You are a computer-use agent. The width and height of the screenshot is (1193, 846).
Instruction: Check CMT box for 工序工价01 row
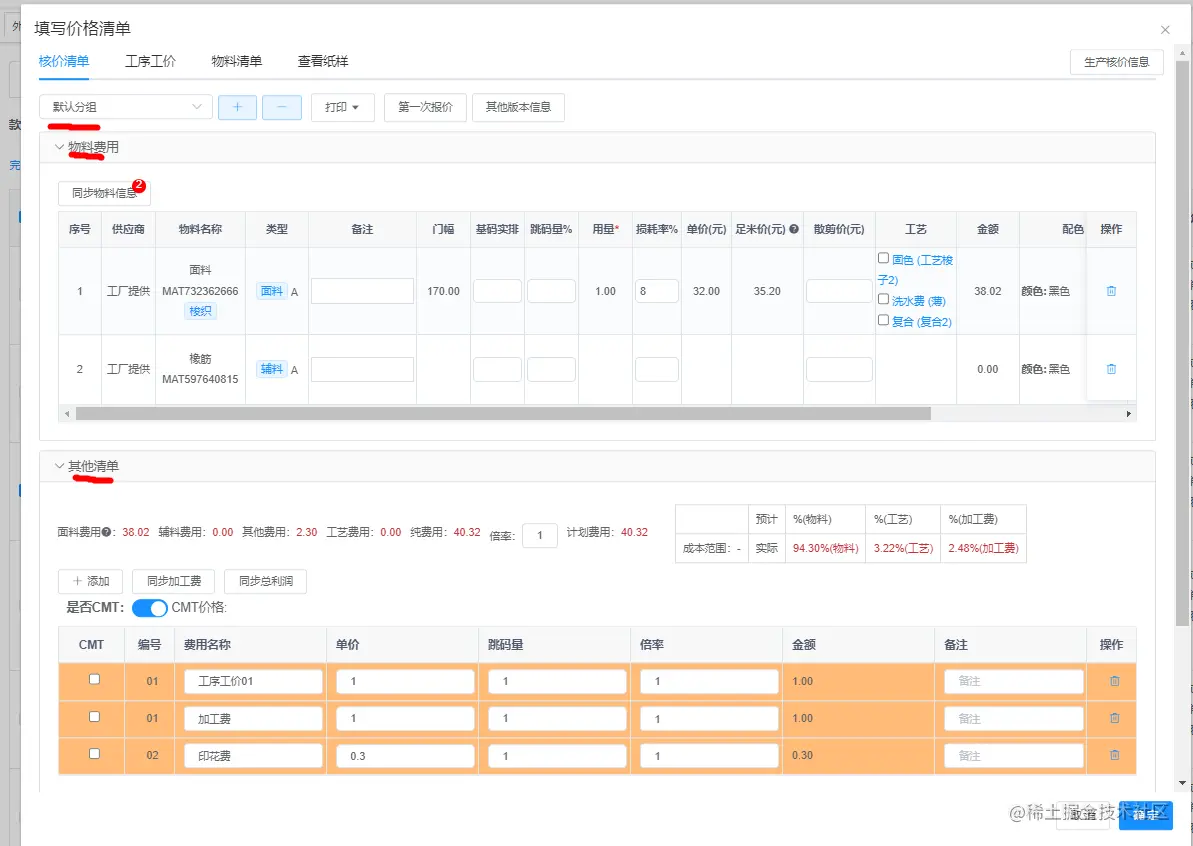coord(94,679)
